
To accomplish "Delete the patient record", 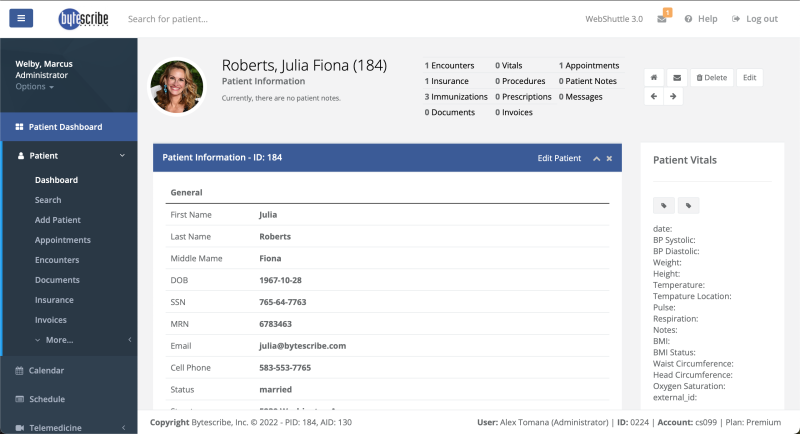I will click(x=712, y=77).
